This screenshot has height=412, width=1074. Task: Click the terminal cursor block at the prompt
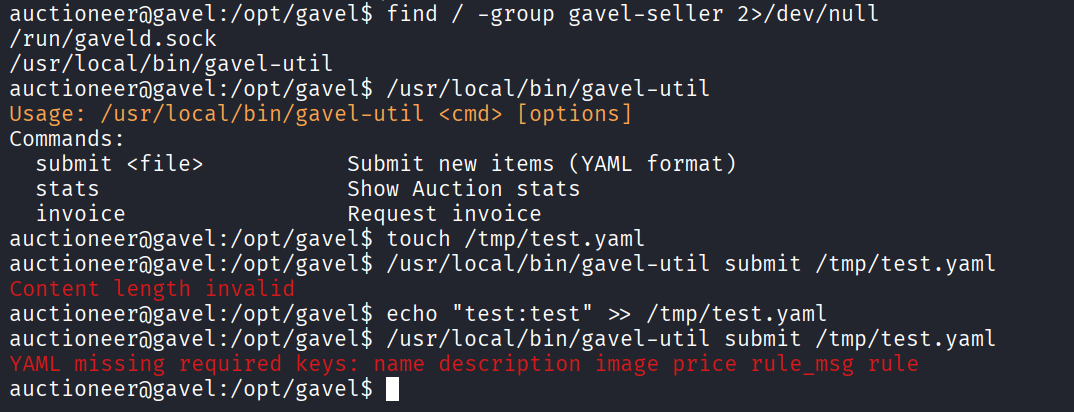coord(391,389)
